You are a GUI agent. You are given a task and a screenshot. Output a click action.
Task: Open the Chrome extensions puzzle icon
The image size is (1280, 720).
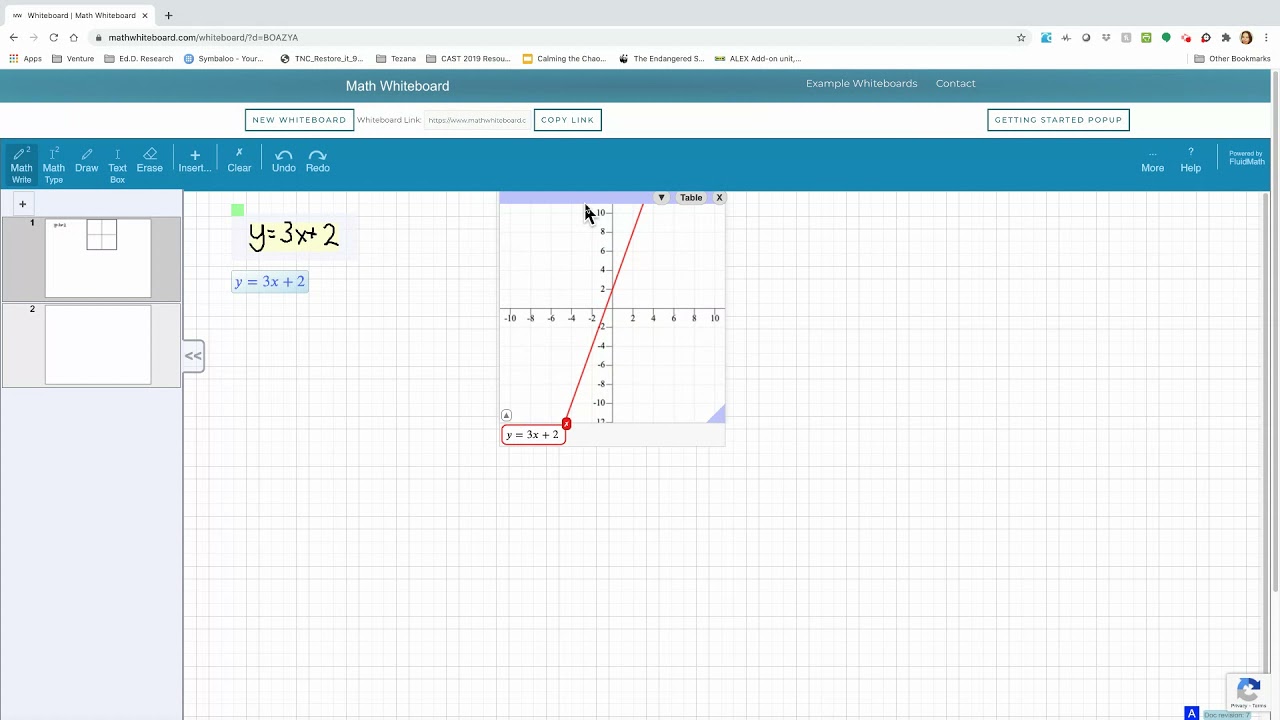1226,37
